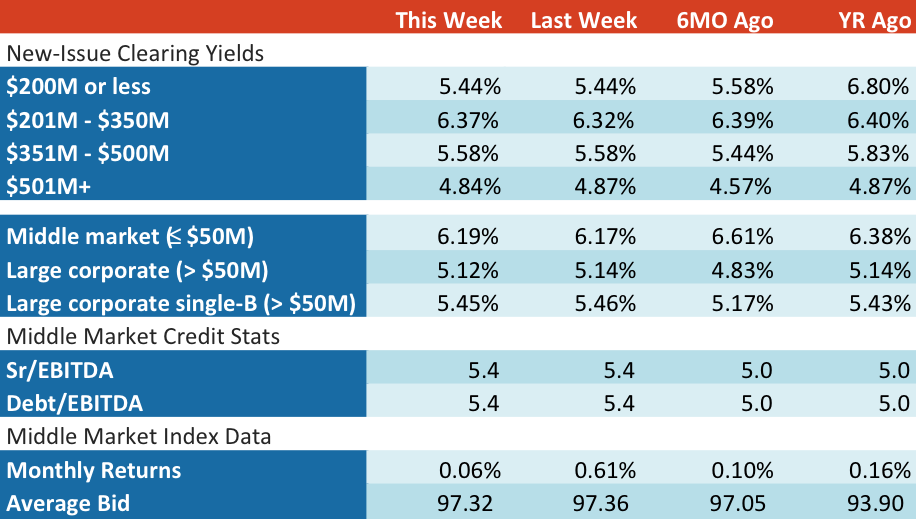Click the New-Issue Clearing Yields section heading
Viewport: 916px width, 519px height.
[x=135, y=54]
